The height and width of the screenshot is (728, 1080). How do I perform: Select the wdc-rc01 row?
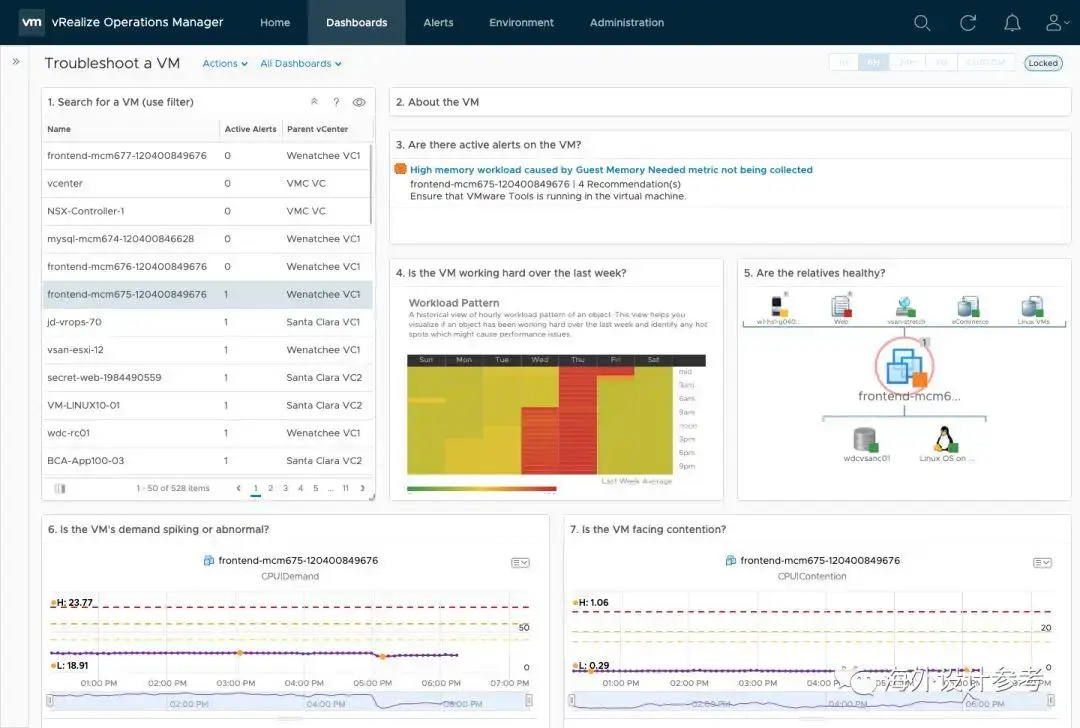point(207,433)
